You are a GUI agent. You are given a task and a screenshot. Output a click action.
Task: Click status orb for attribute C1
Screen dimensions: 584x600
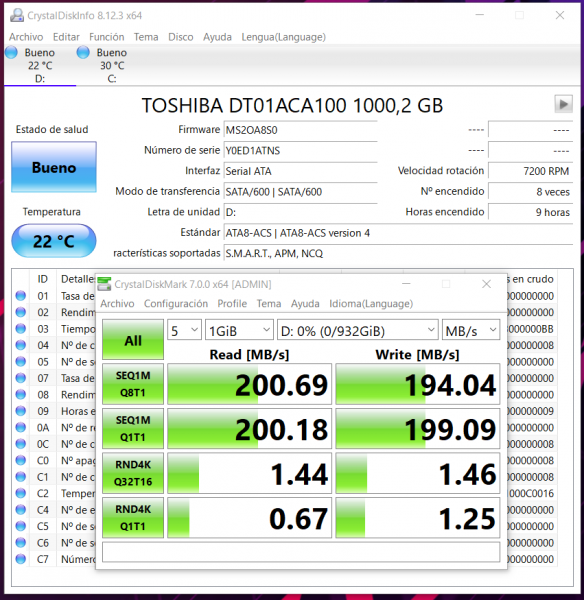point(21,477)
